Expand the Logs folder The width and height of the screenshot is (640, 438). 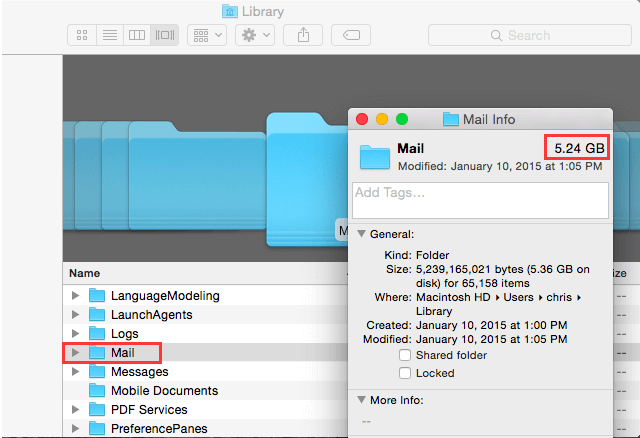coord(75,333)
